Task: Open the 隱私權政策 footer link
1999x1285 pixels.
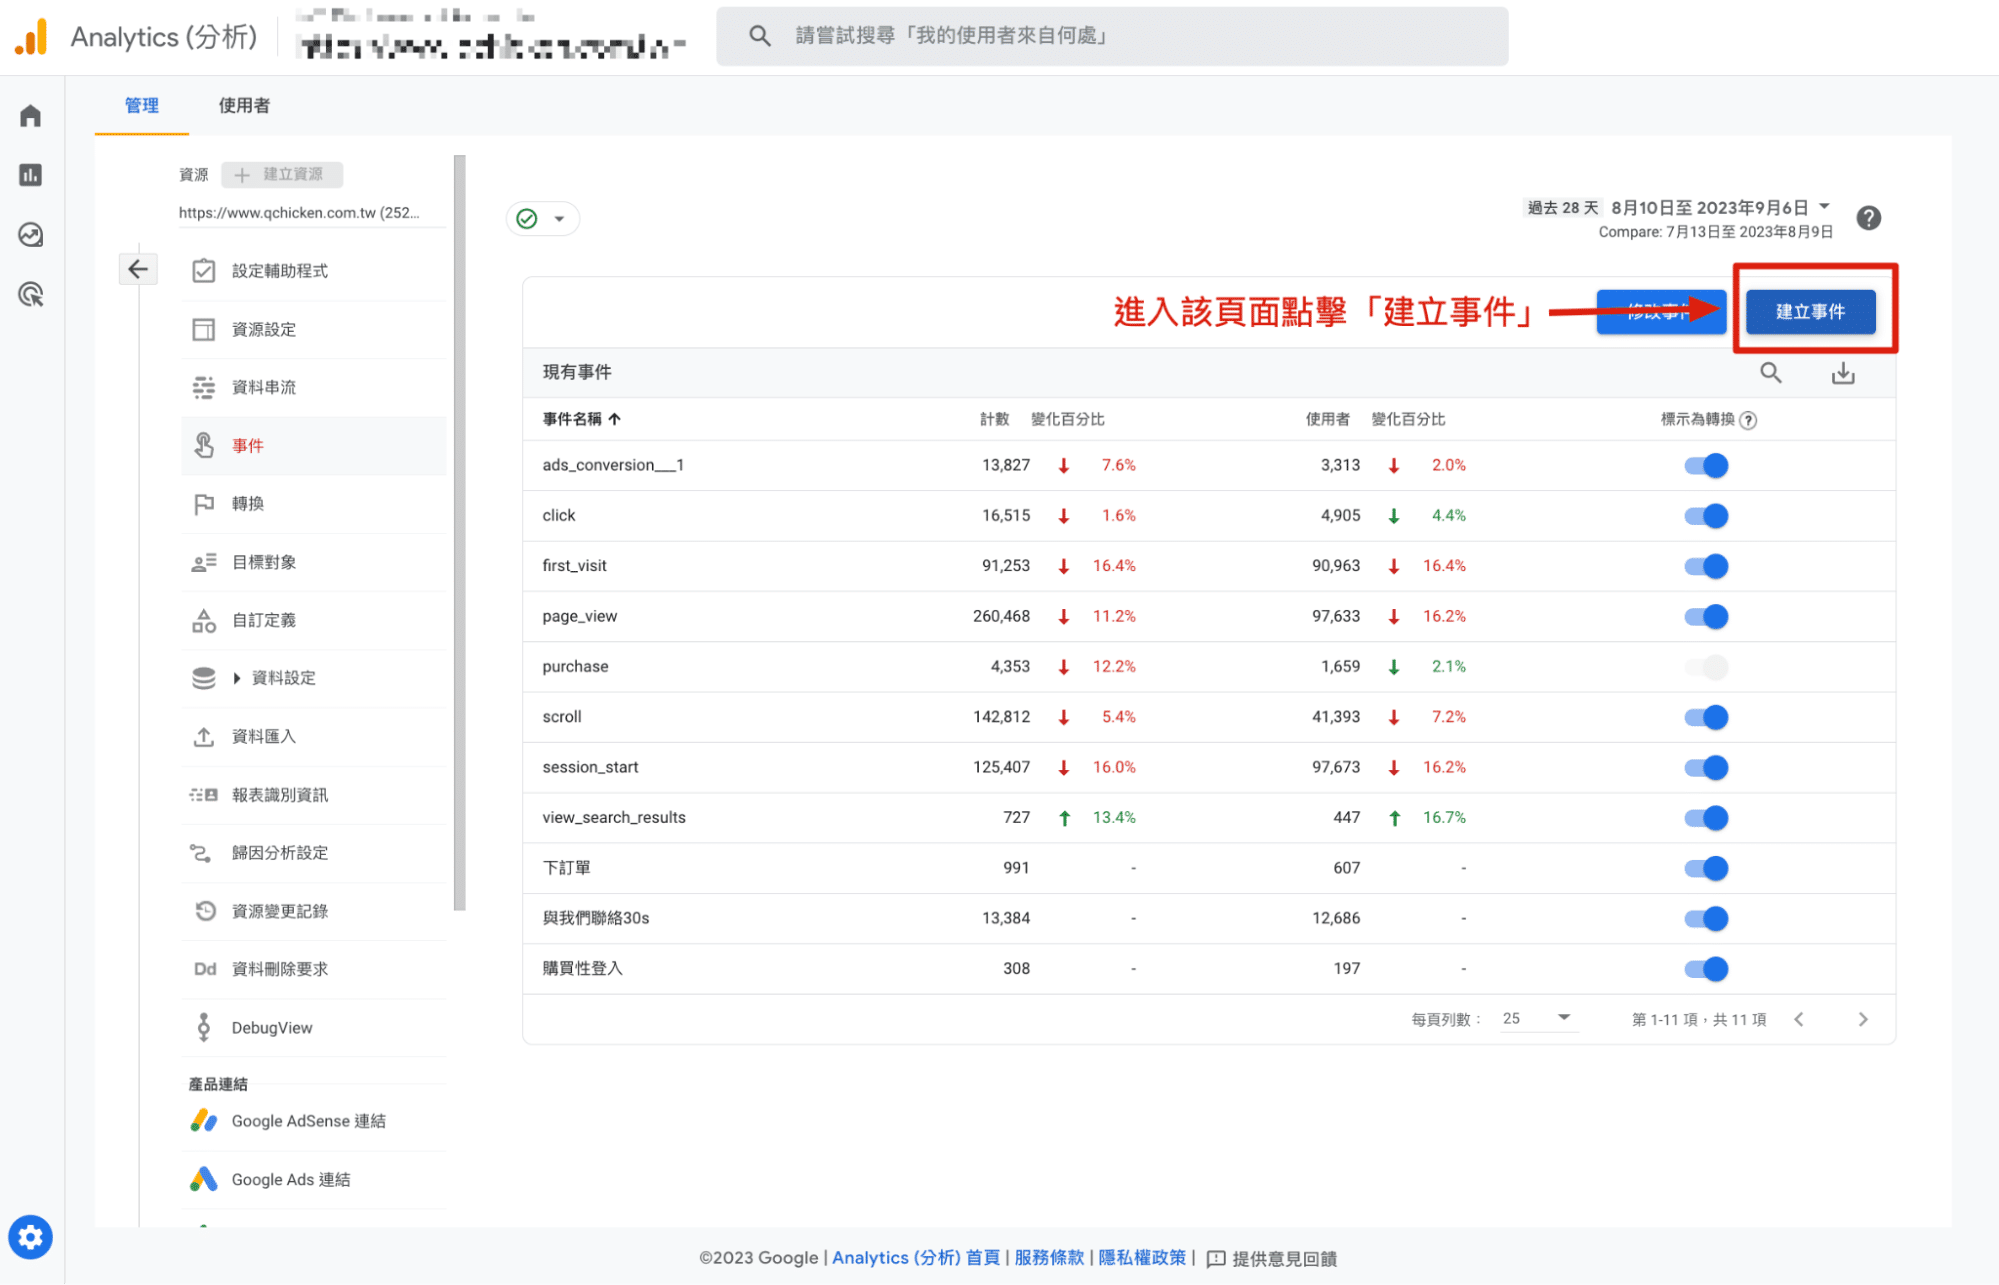Action: pos(1141,1258)
